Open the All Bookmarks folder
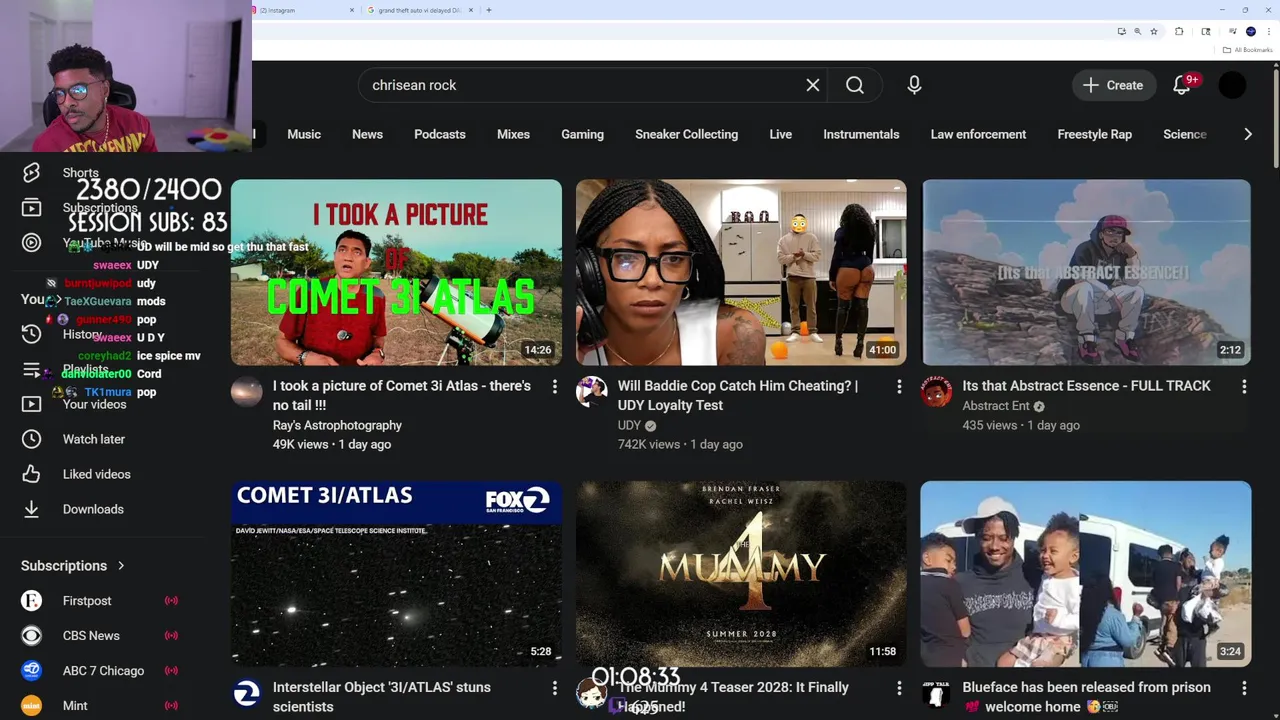1280x720 pixels. click(1247, 50)
